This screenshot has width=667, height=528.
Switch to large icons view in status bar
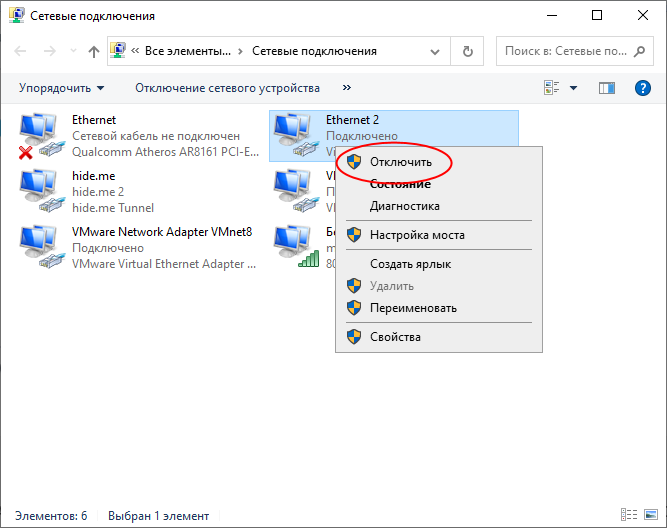point(651,514)
